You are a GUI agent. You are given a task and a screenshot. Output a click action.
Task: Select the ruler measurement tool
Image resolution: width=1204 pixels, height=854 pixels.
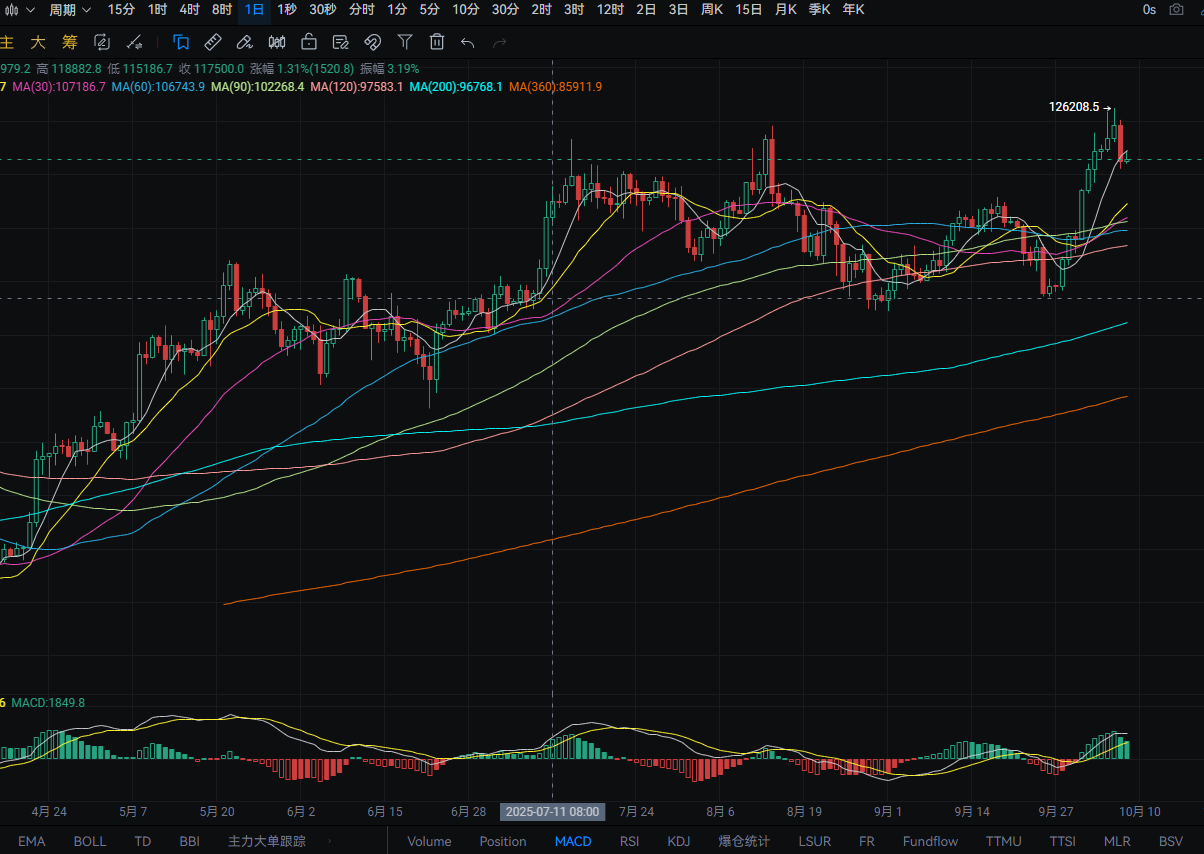point(212,42)
